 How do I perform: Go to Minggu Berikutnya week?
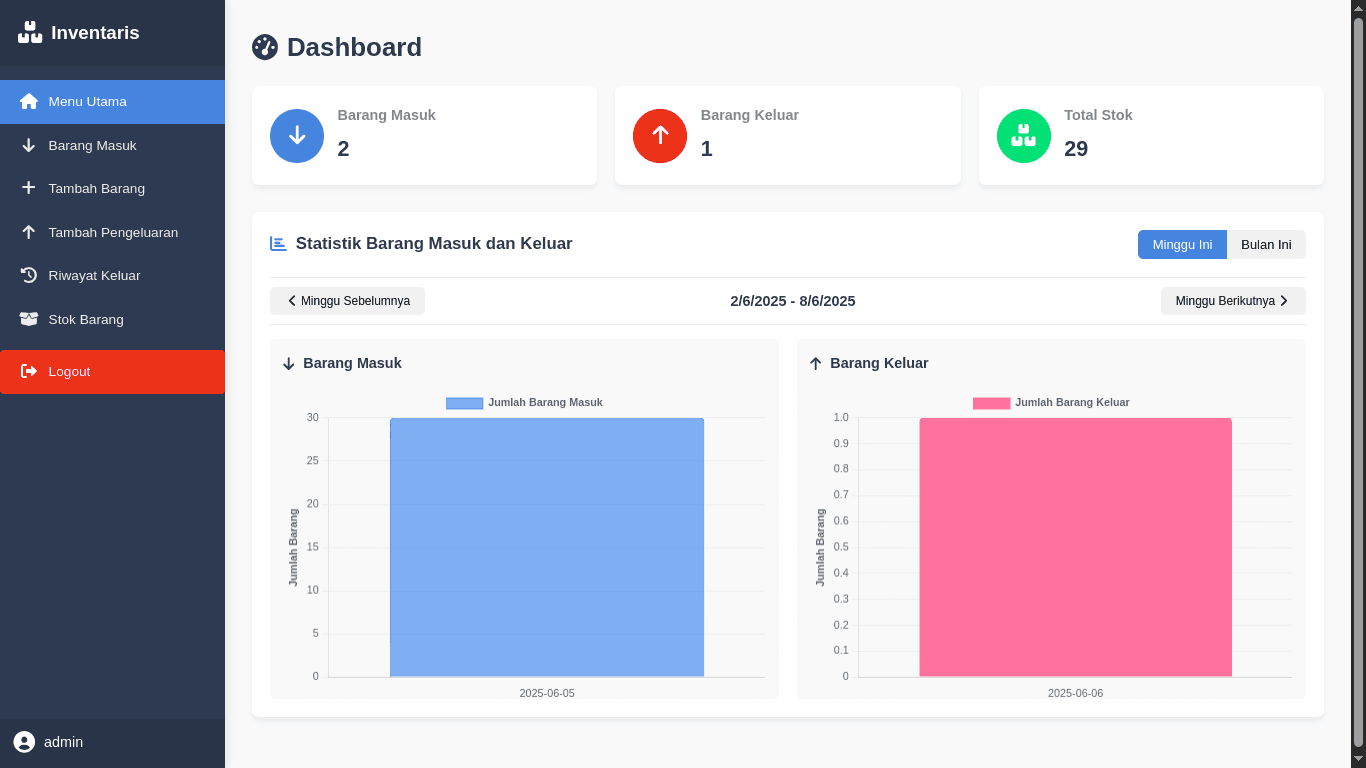click(x=1232, y=301)
